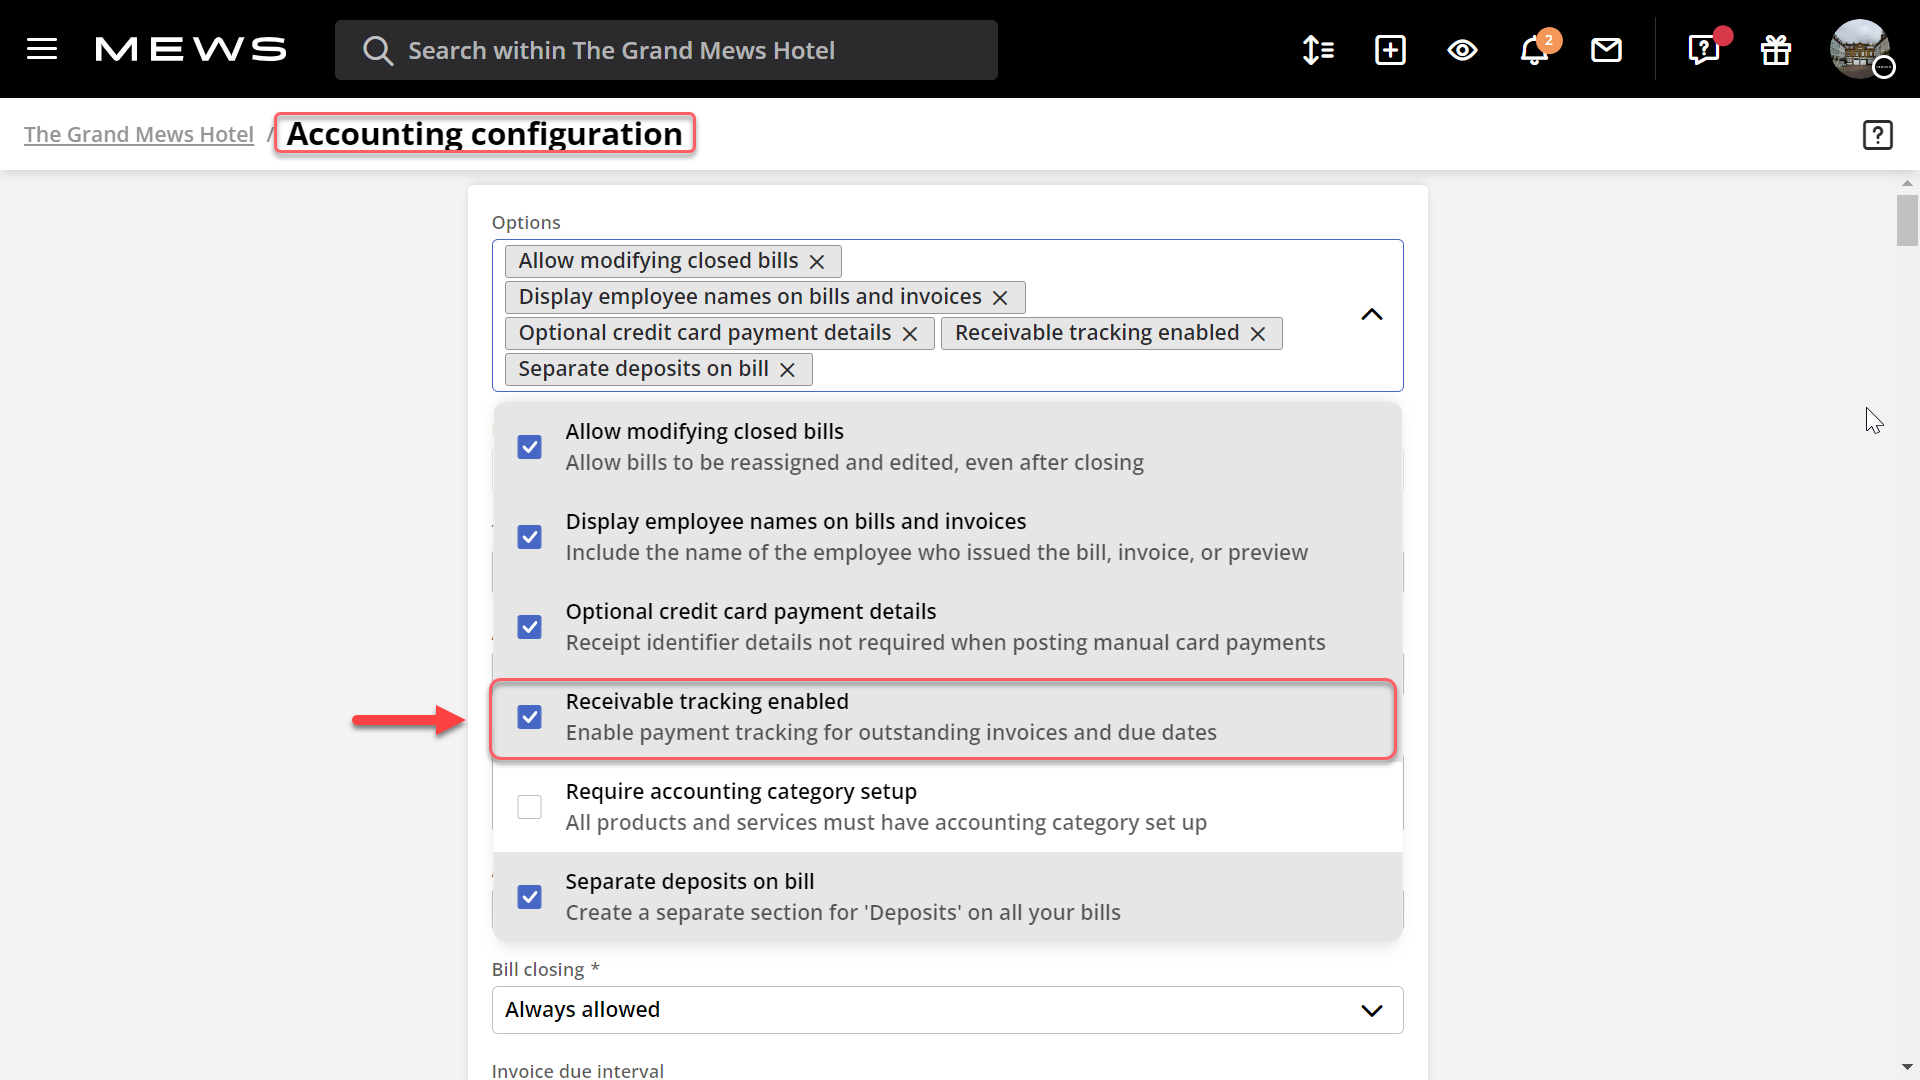Click the scroll up arrow
The width and height of the screenshot is (1920, 1080).
point(1907,184)
